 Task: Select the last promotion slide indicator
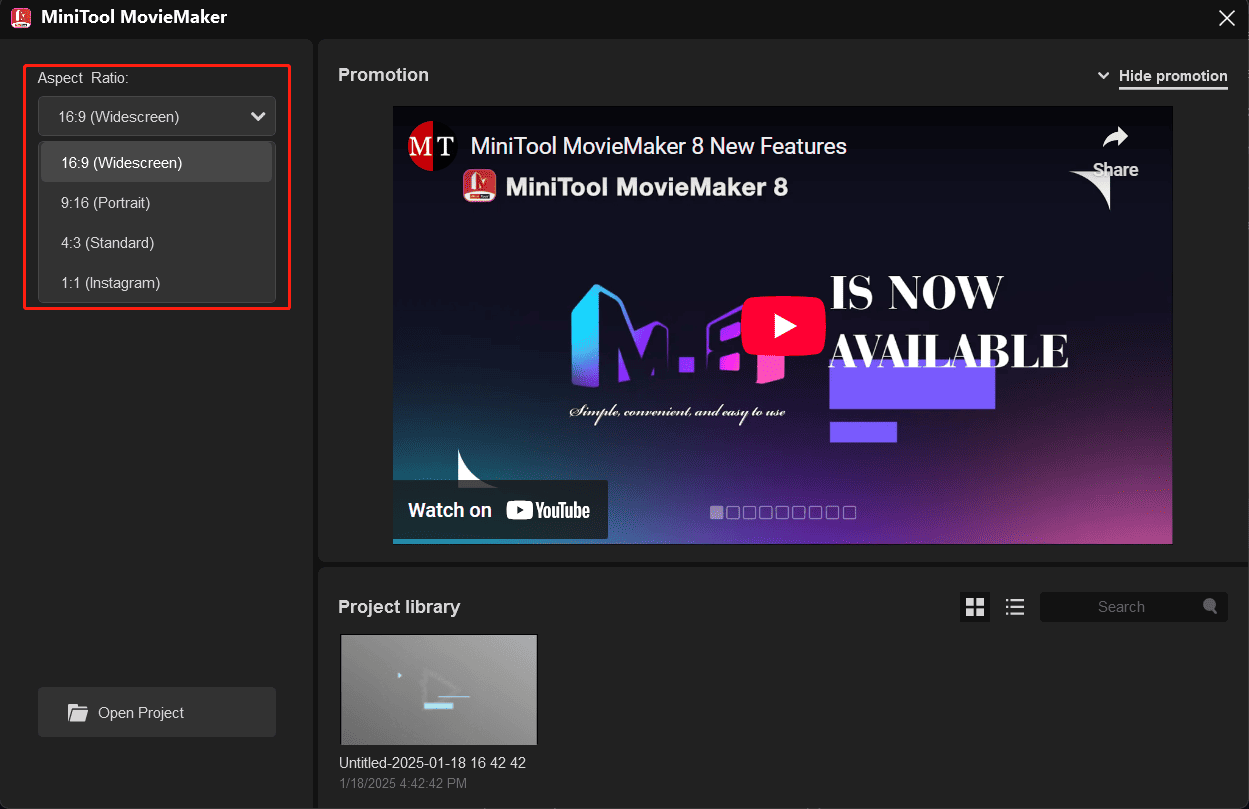(850, 512)
